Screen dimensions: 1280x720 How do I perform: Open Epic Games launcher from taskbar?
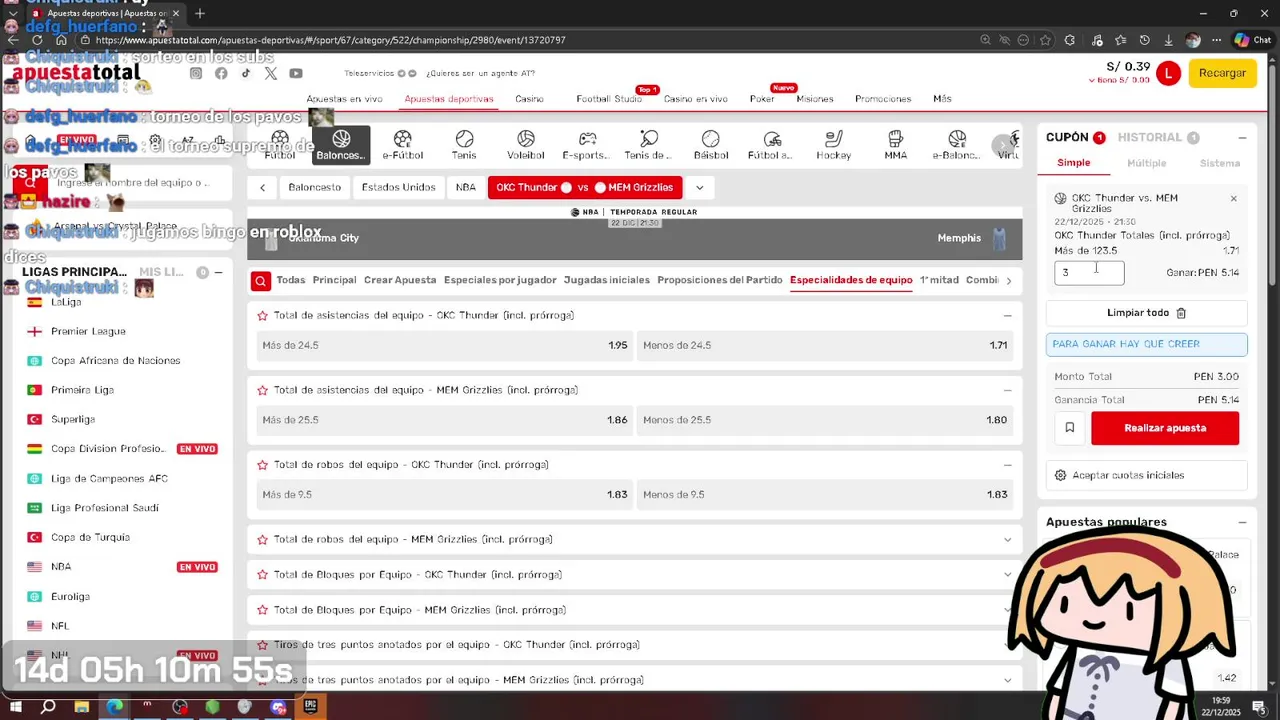click(x=311, y=707)
